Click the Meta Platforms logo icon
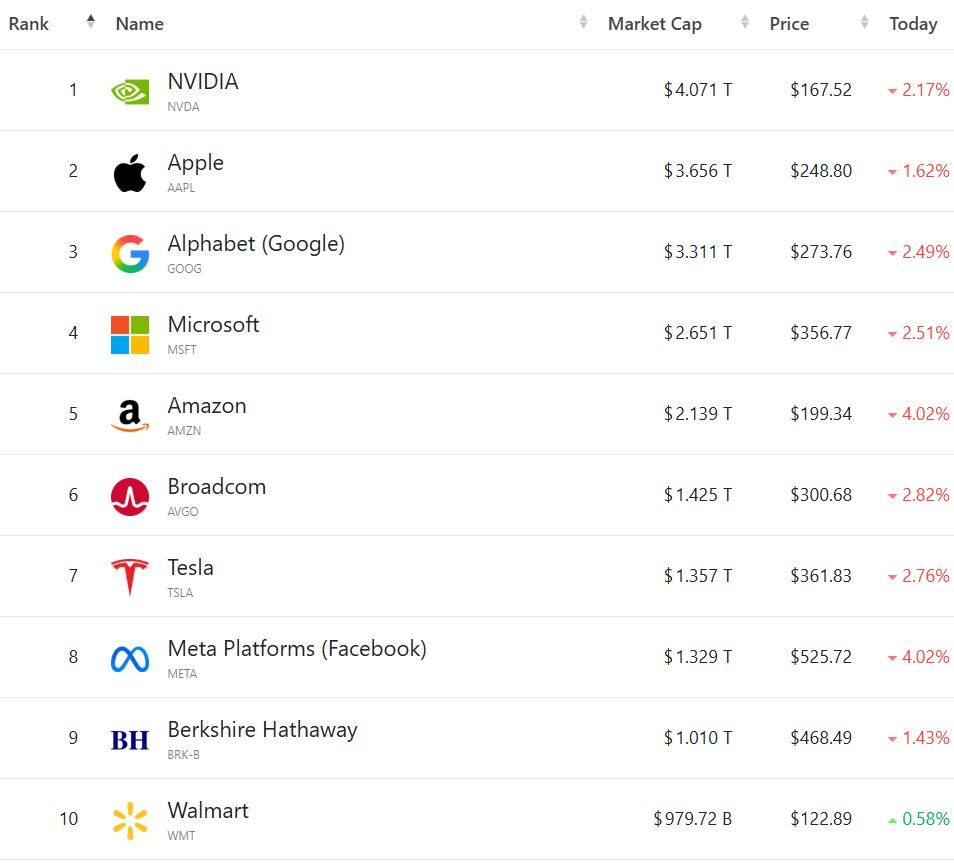The width and height of the screenshot is (954, 864). (x=130, y=658)
